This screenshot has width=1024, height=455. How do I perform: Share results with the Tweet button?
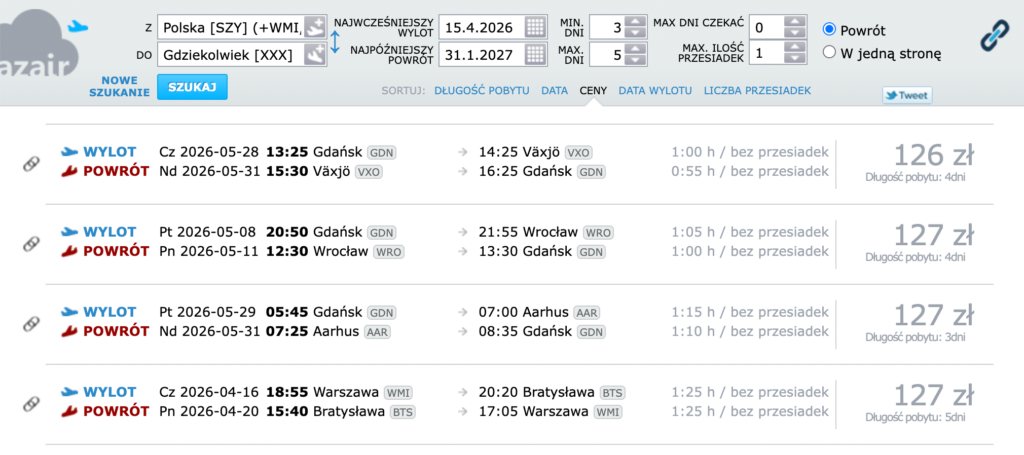coord(906,96)
